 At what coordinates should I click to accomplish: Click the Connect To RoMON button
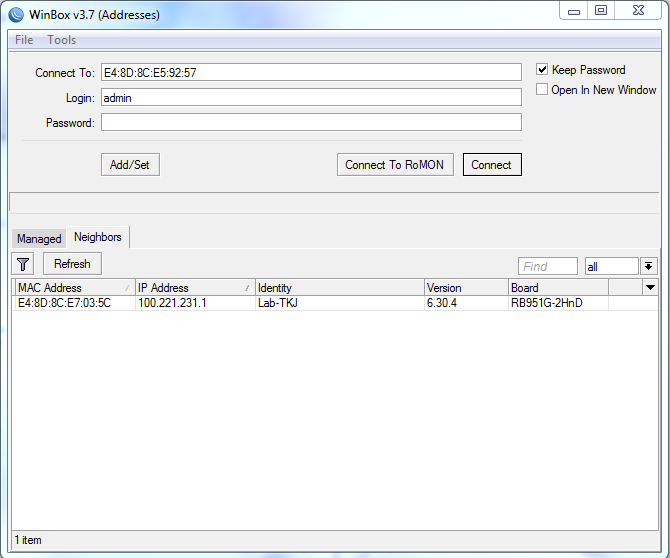[x=395, y=164]
